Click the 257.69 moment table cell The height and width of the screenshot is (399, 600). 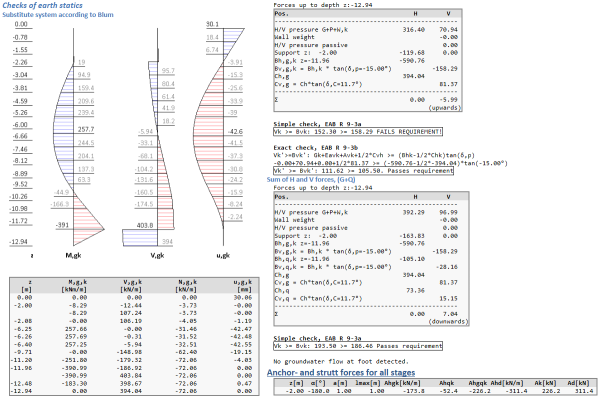click(x=76, y=337)
